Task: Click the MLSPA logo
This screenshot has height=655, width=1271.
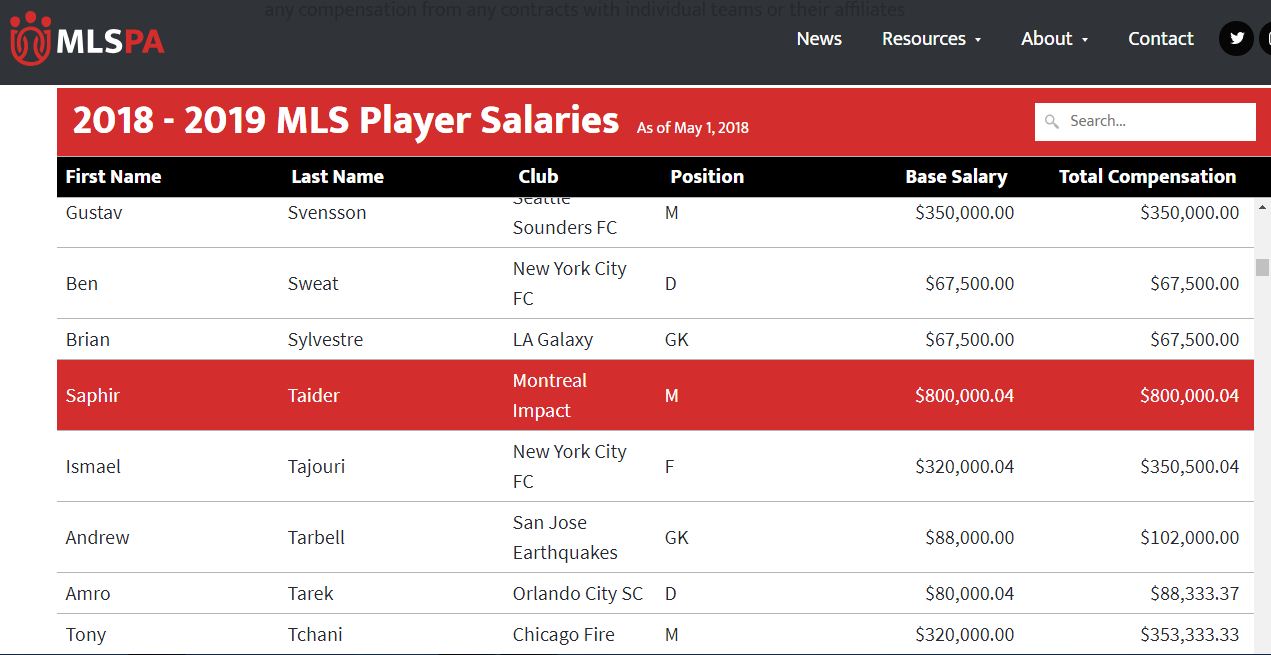Action: pyautogui.click(x=86, y=41)
